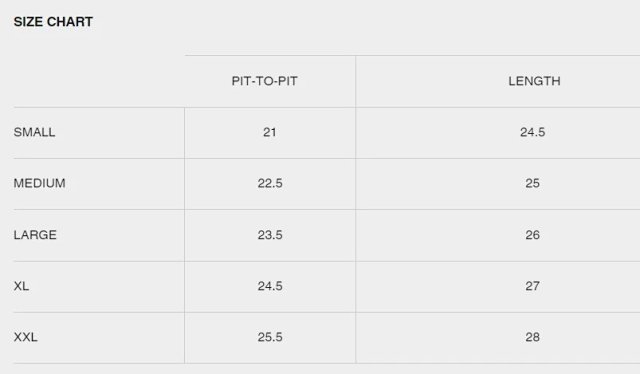This screenshot has height=374, width=640.
Task: Select the LENGTH column header
Action: point(534,81)
